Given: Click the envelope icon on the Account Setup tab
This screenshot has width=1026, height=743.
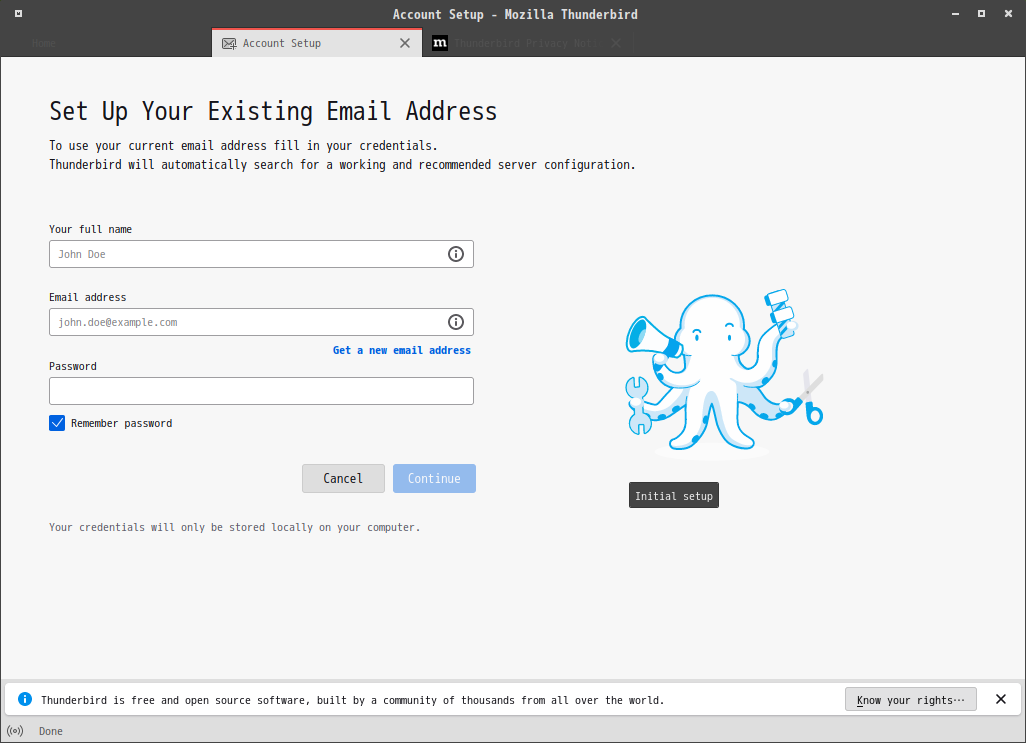Looking at the screenshot, I should tap(229, 43).
